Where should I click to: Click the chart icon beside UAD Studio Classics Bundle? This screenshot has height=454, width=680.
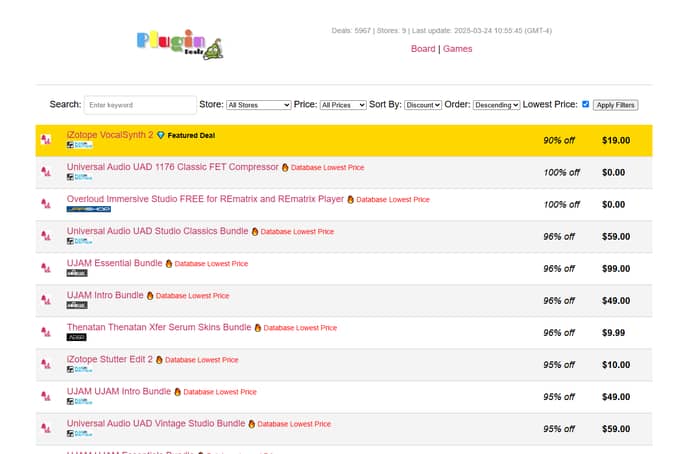46,236
